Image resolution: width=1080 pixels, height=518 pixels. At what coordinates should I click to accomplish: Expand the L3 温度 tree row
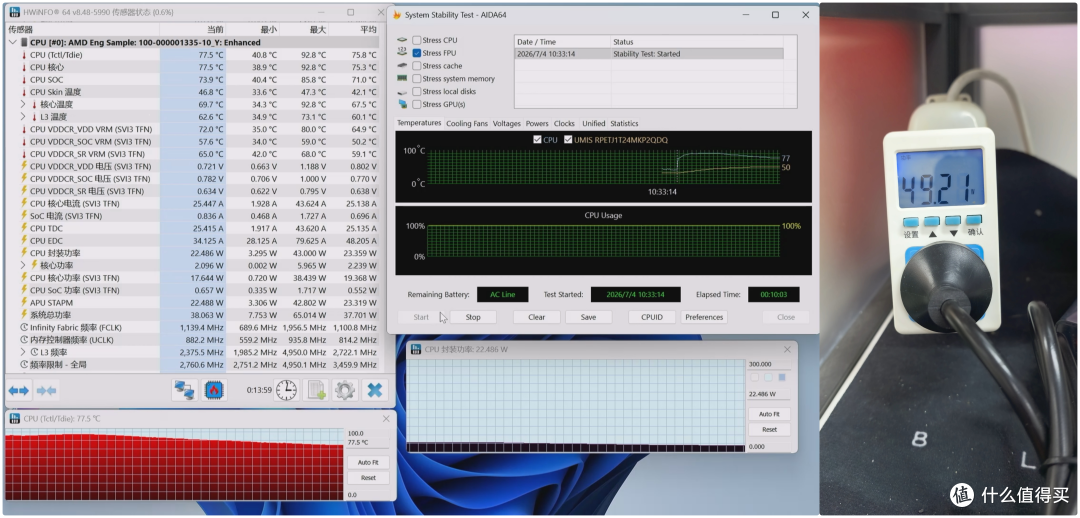pyautogui.click(x=23, y=116)
